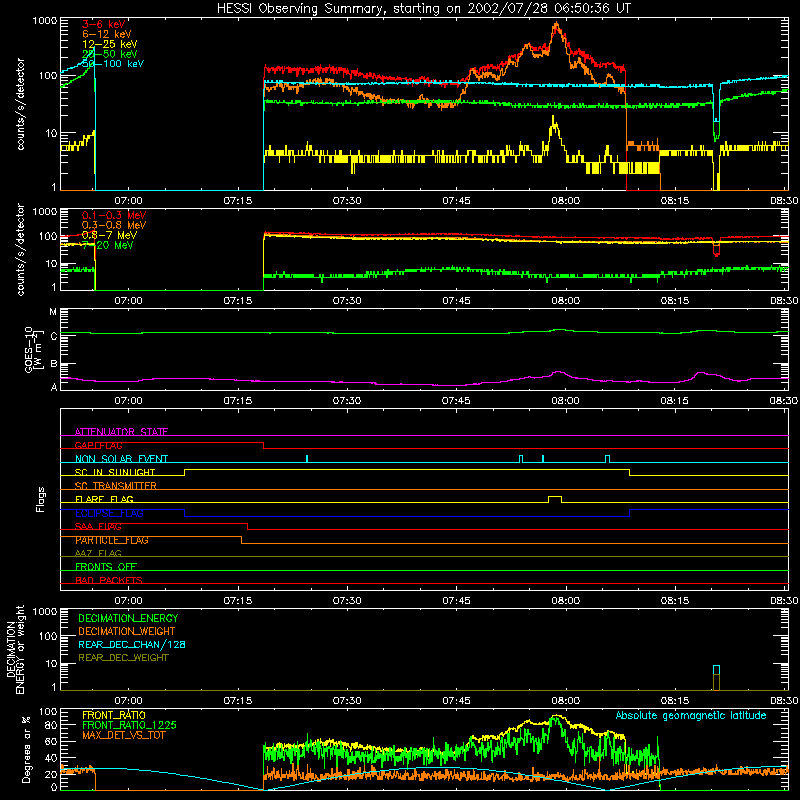The height and width of the screenshot is (800, 800).
Task: Click the 0.8-7 MeV legend label
Action: pyautogui.click(x=109, y=235)
